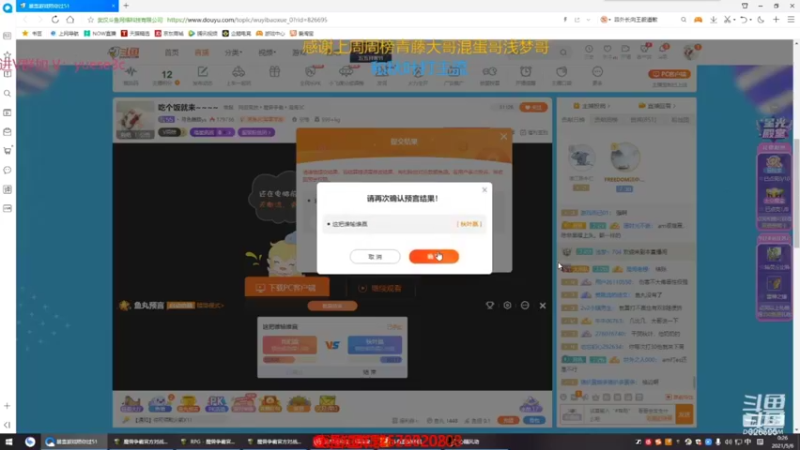This screenshot has width=800, height=450.
Task: Toggle the checkbox beside the title bar
Action: [x=523, y=133]
